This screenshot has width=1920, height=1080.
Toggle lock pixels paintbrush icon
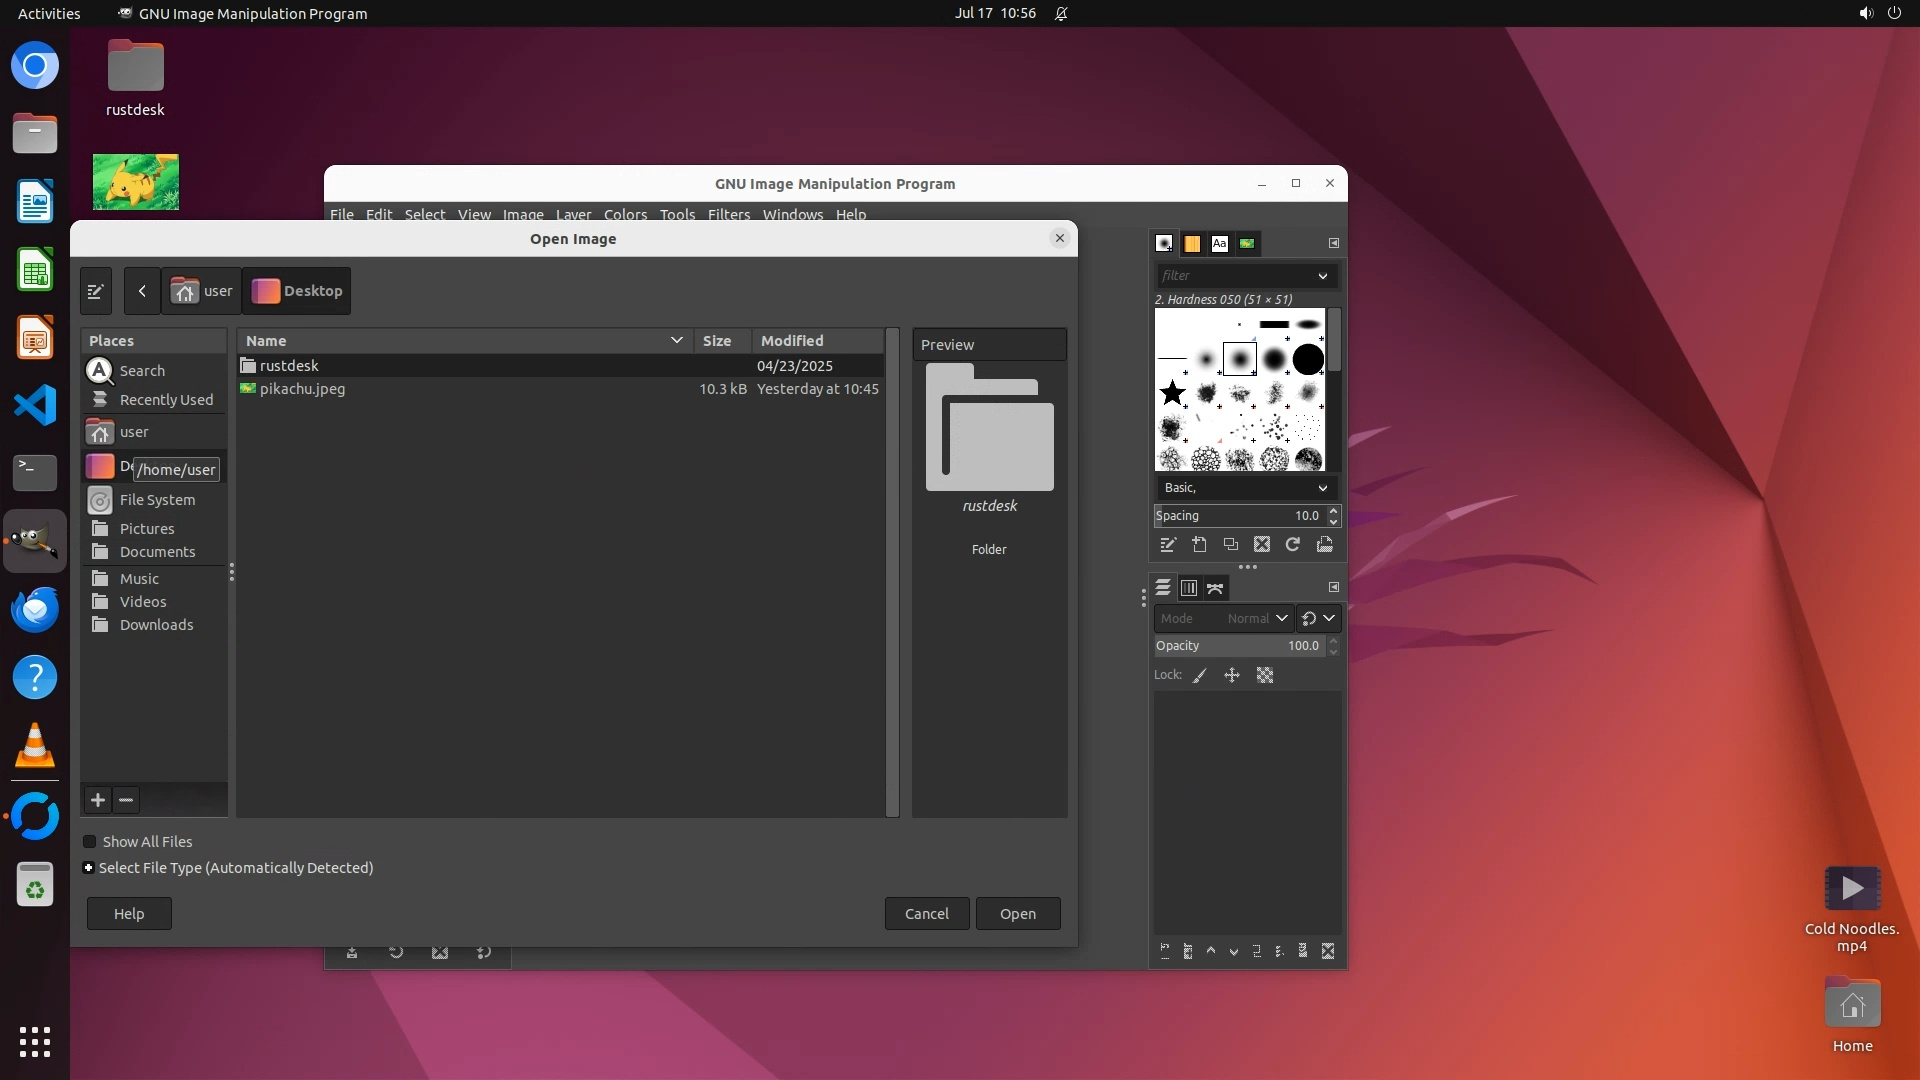pyautogui.click(x=1200, y=676)
